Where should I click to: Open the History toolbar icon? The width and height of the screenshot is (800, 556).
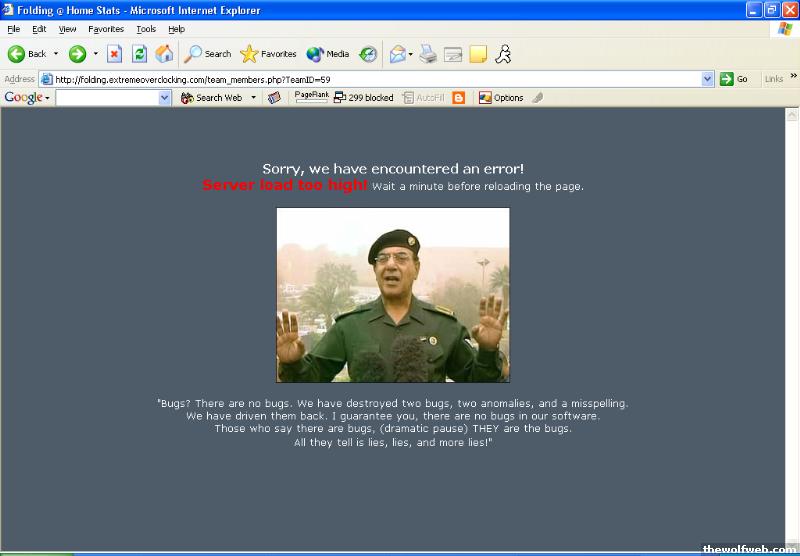[368, 54]
